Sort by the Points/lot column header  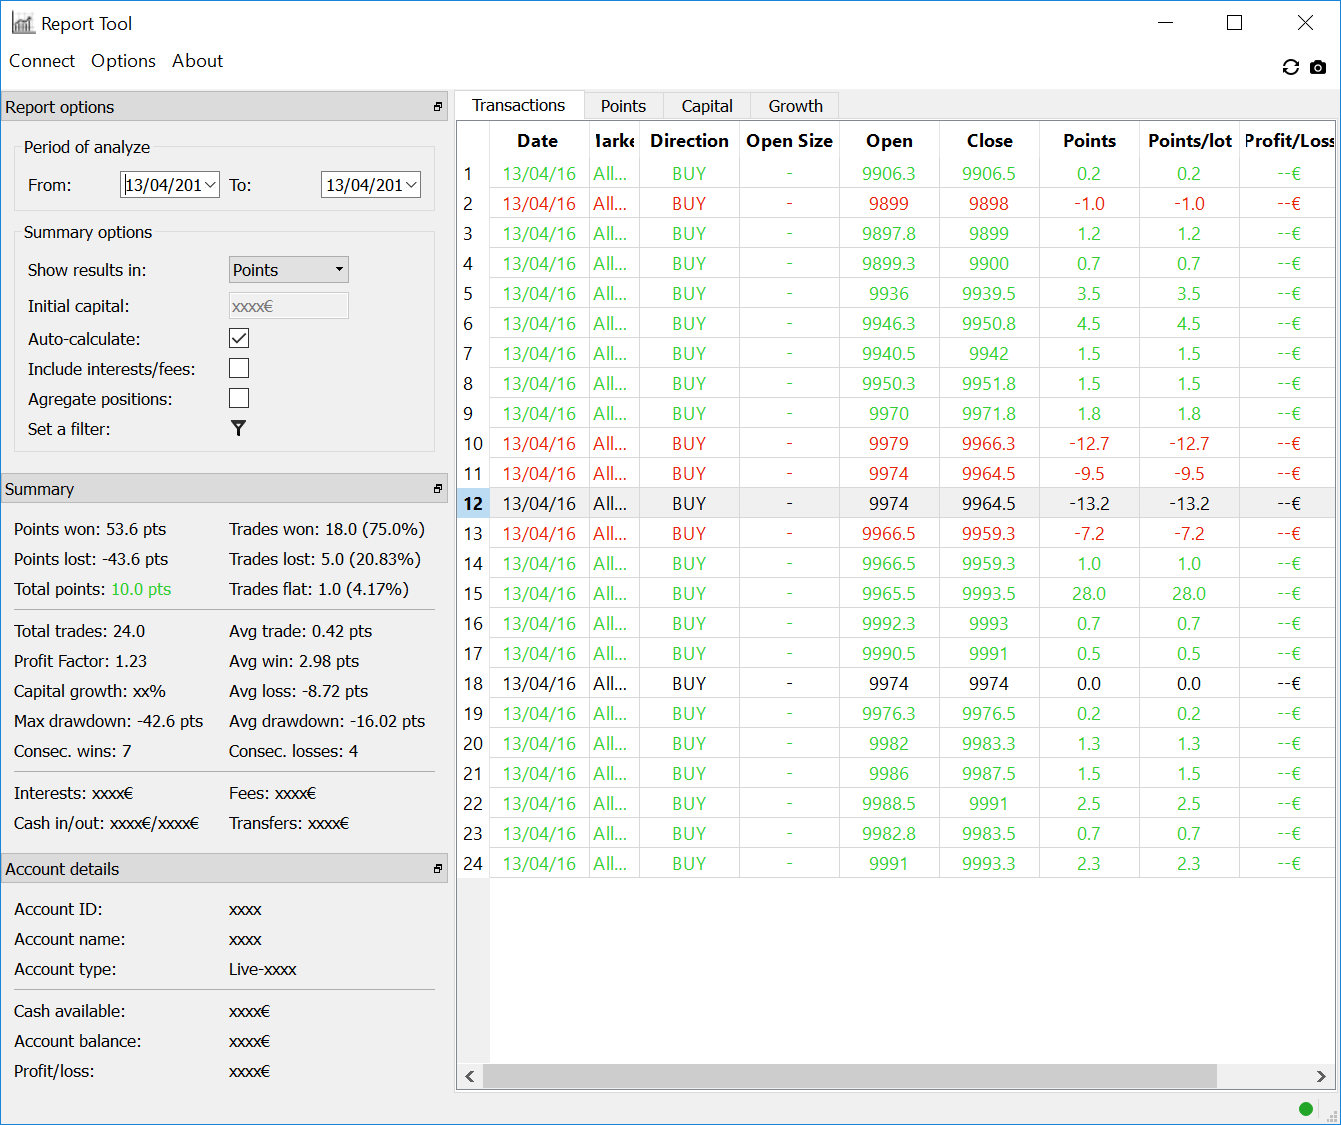(x=1189, y=141)
